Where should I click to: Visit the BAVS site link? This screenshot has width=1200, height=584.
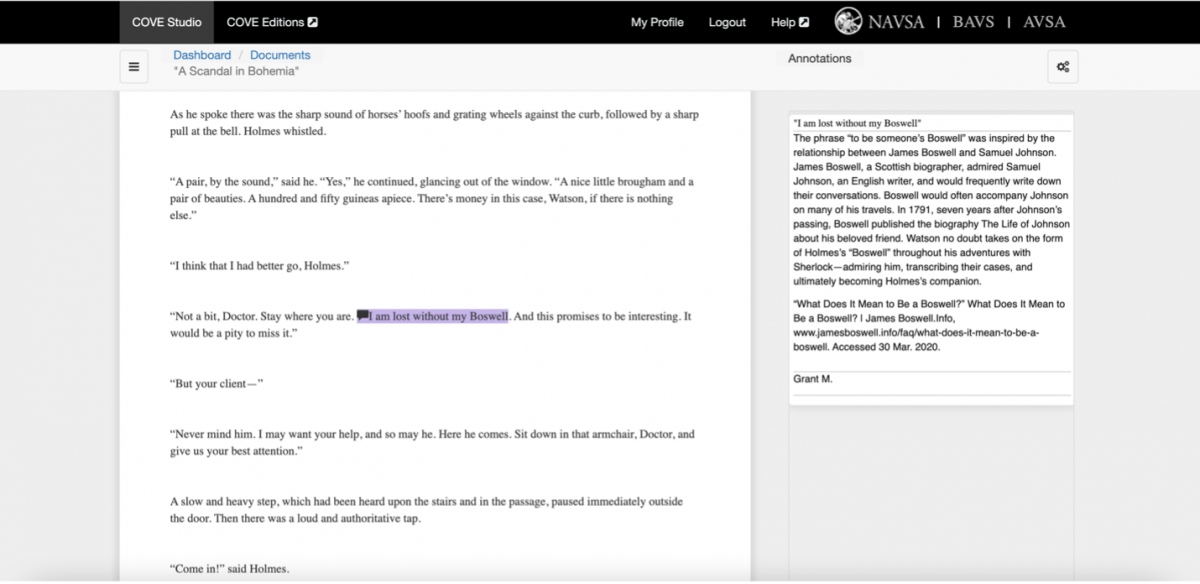pyautogui.click(x=973, y=22)
